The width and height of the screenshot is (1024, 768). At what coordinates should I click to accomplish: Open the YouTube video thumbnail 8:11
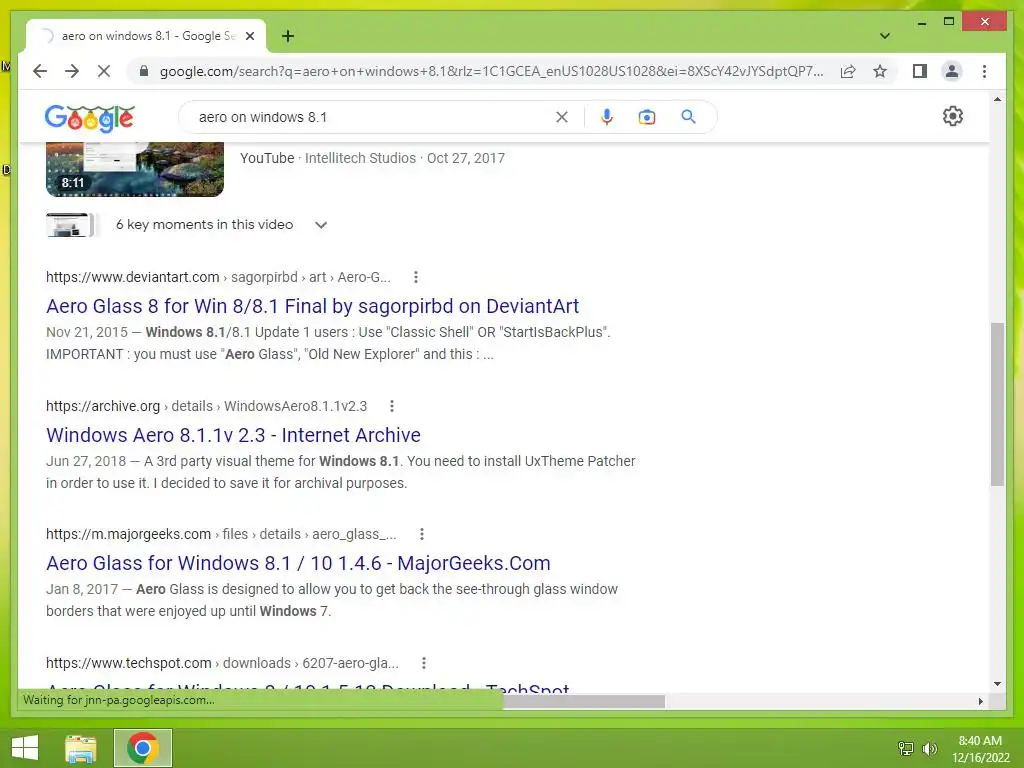pyautogui.click(x=135, y=168)
